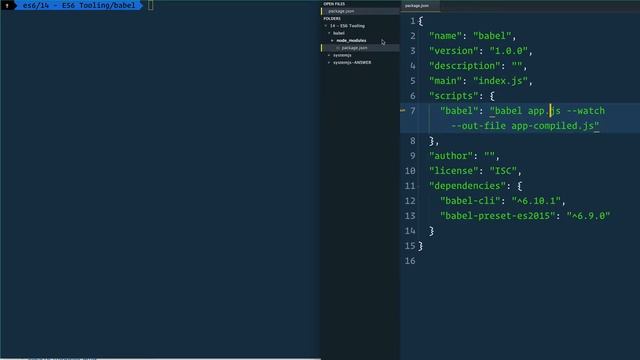The height and width of the screenshot is (360, 640).
Task: Click the FOLDERS section header
Action: [332, 18]
